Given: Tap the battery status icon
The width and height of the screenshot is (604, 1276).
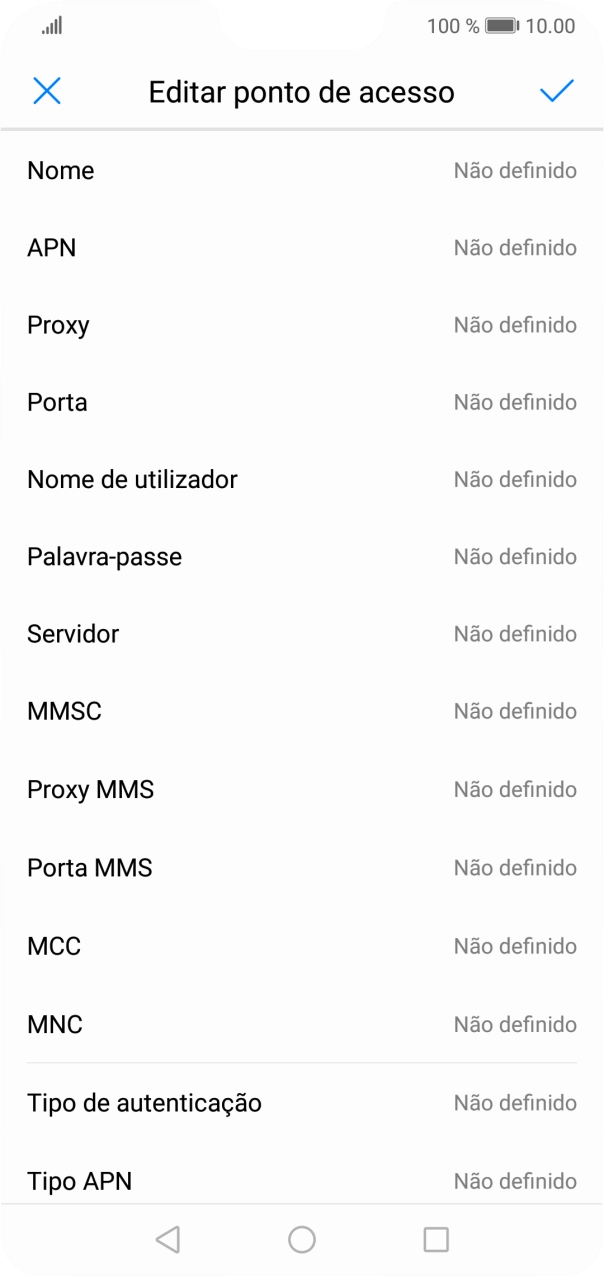Looking at the screenshot, I should tap(501, 26).
